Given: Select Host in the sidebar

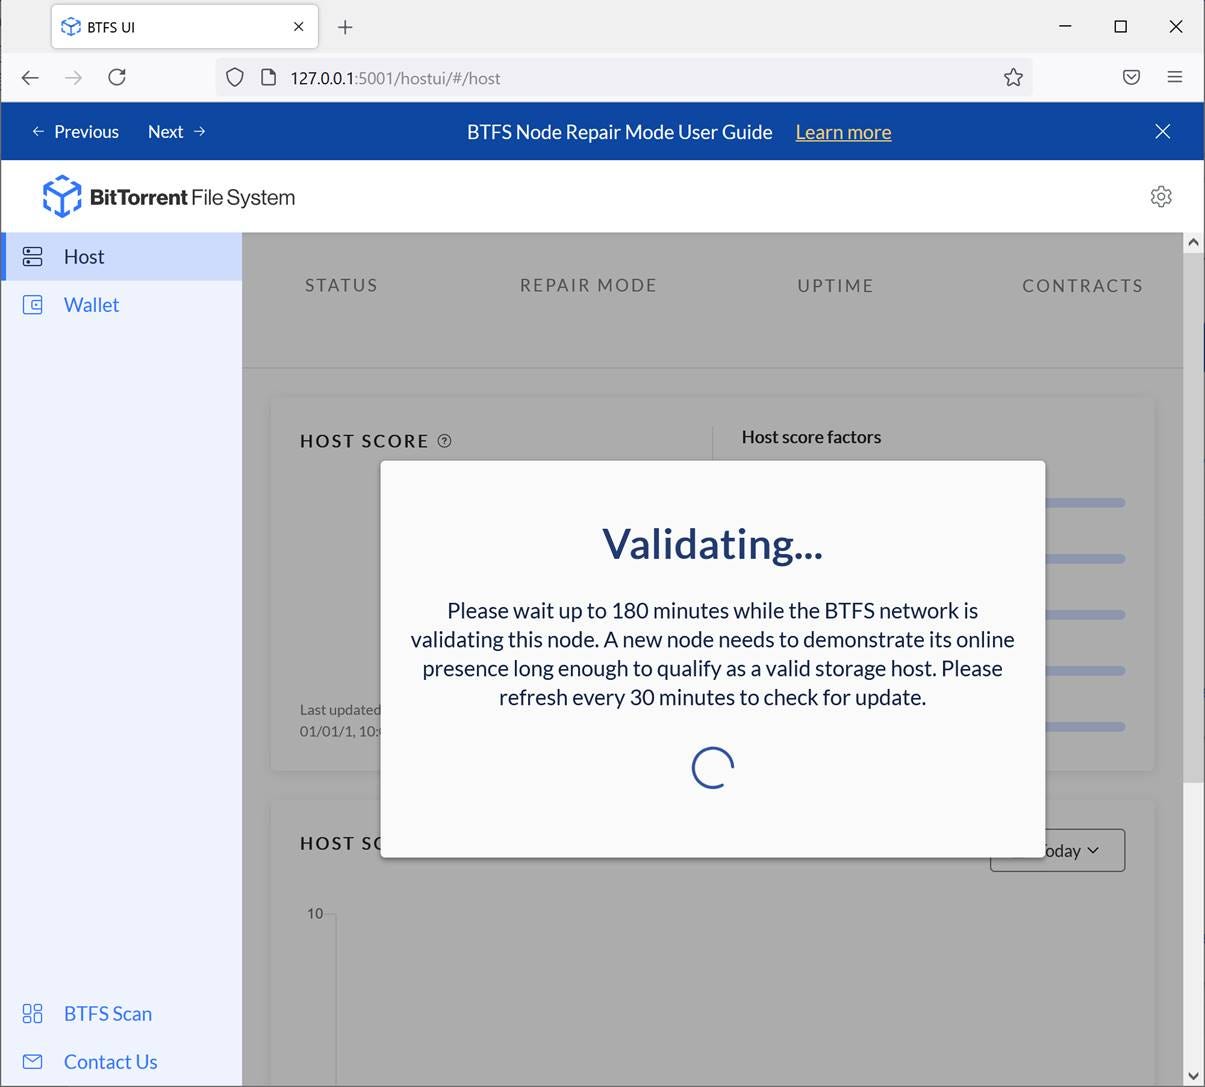Looking at the screenshot, I should click(x=121, y=257).
